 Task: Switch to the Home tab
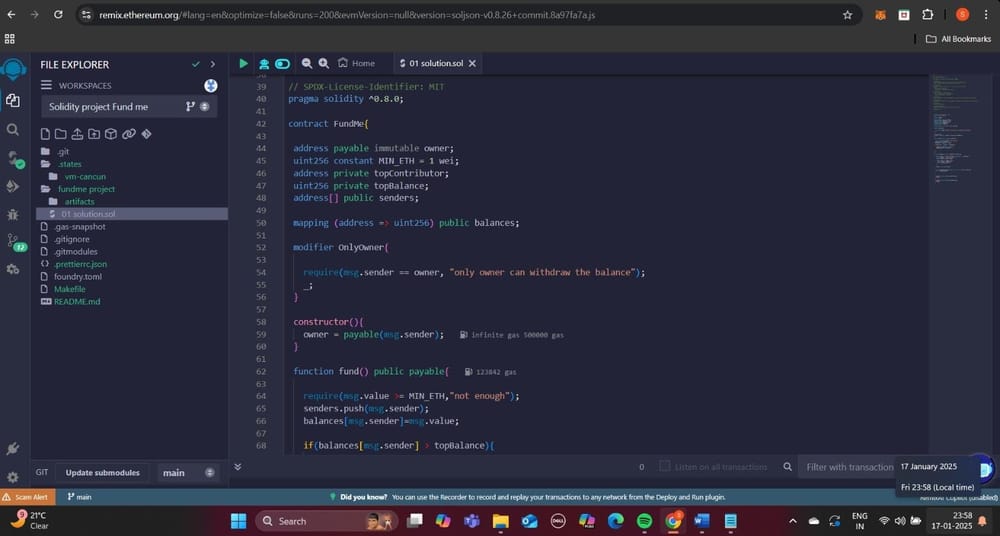coord(357,63)
